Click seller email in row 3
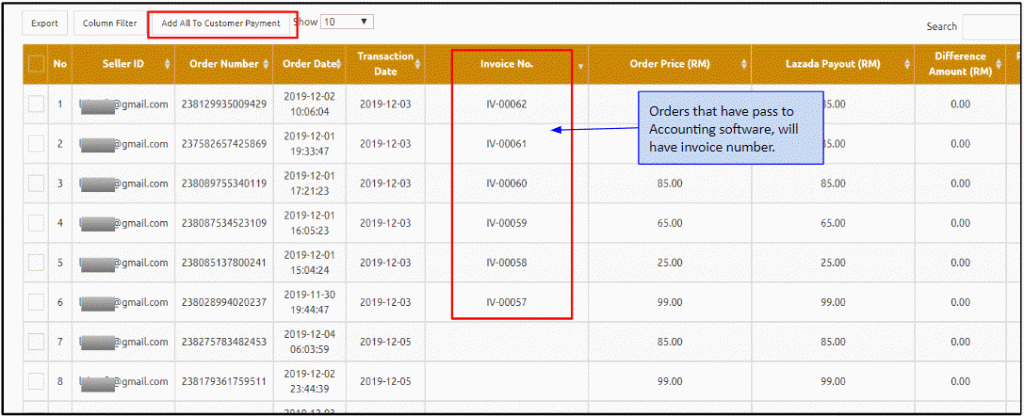 (x=123, y=184)
